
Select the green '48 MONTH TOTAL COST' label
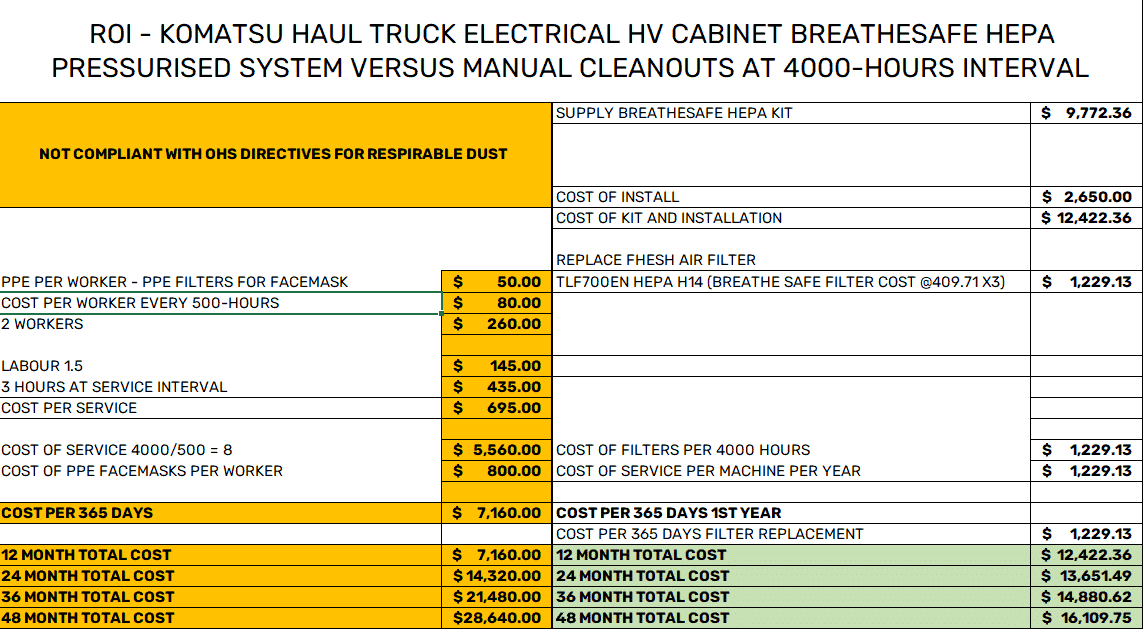tap(792, 618)
